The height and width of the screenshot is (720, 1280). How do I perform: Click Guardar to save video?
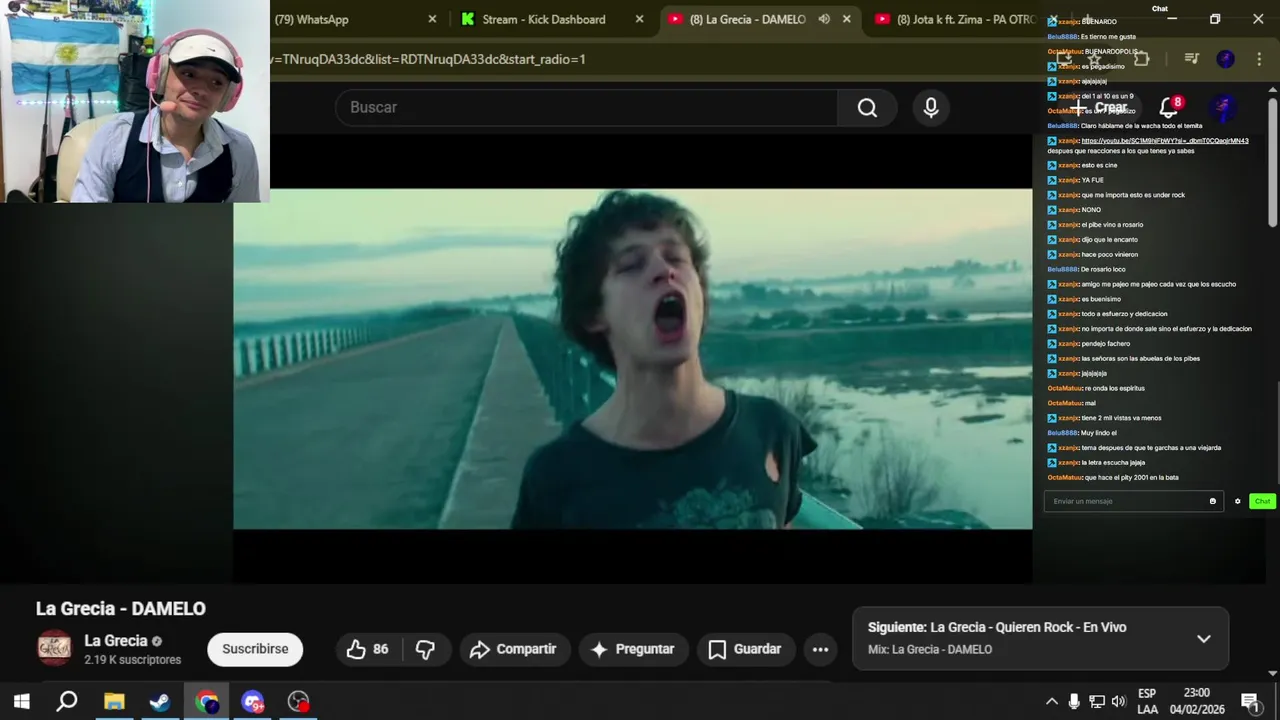(x=746, y=649)
